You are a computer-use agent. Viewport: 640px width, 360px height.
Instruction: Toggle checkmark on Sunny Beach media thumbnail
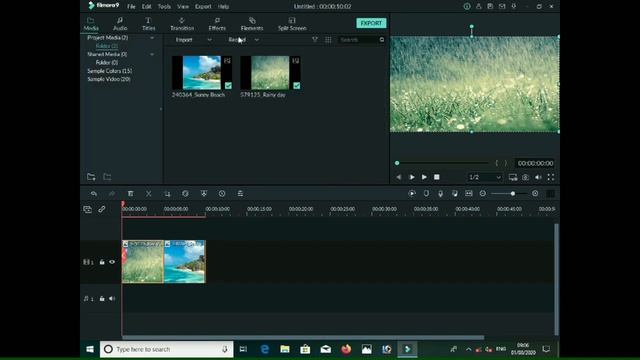[228, 85]
